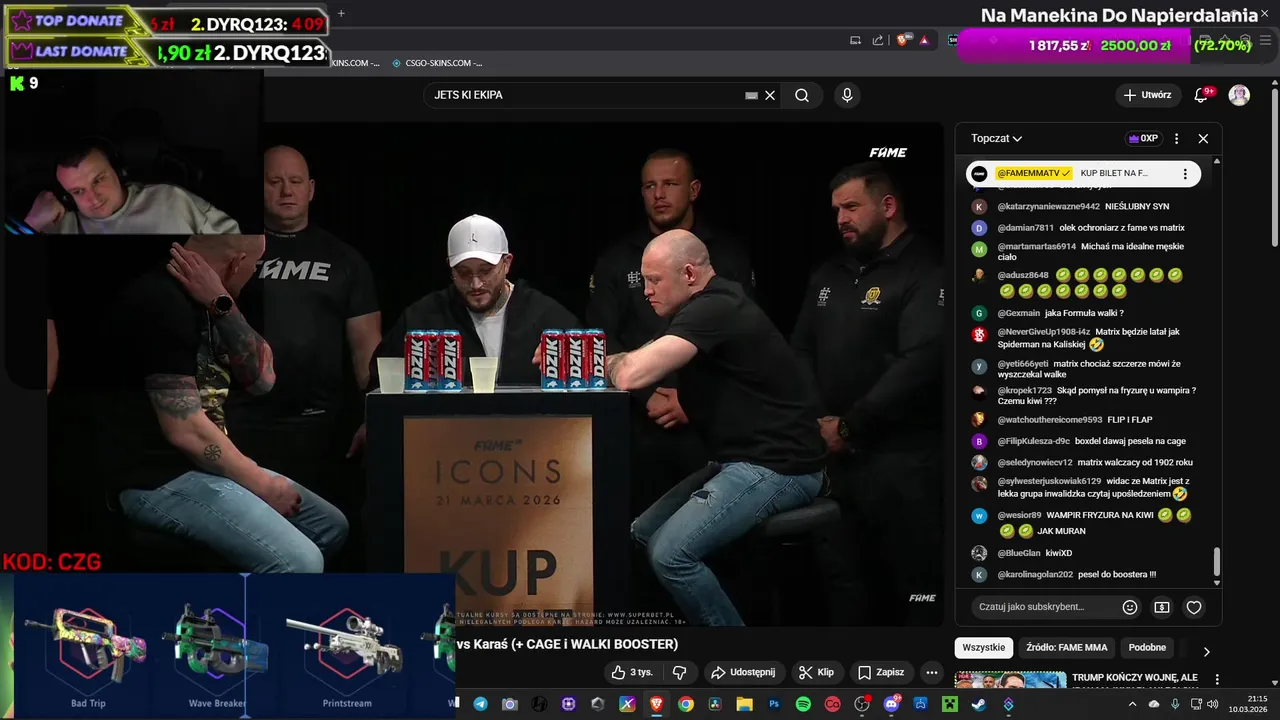Activate voice search microphone
The height and width of the screenshot is (720, 1280).
tap(847, 95)
